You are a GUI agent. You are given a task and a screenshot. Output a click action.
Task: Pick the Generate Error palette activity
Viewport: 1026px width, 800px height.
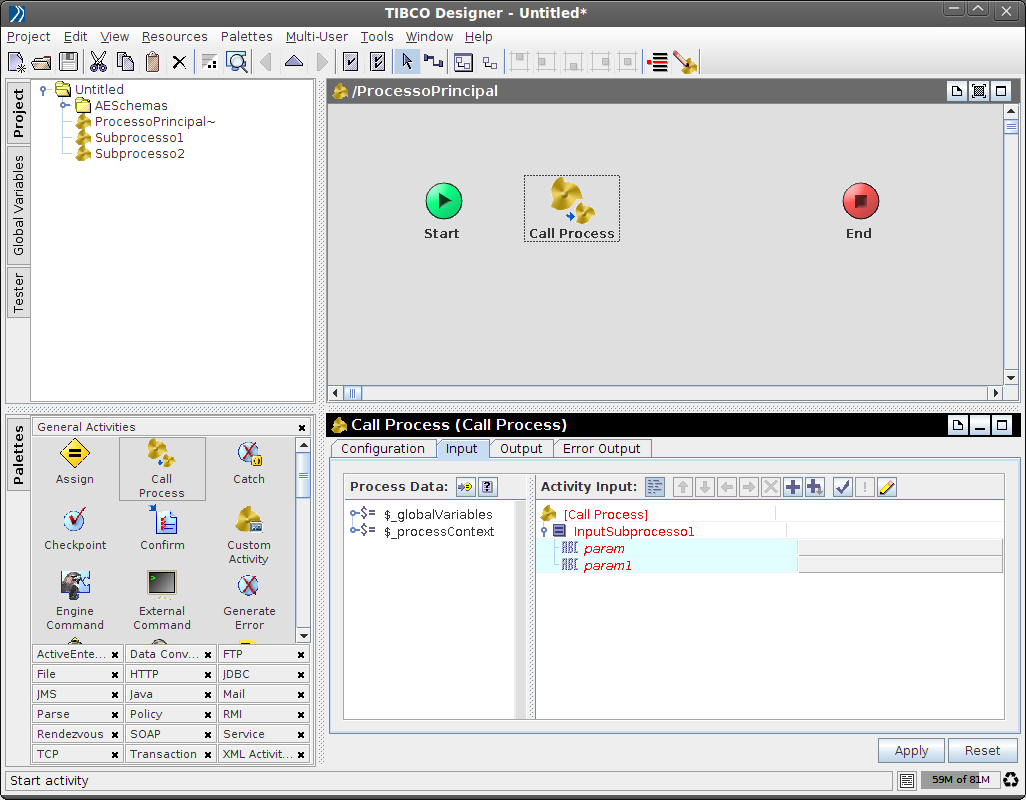click(249, 600)
